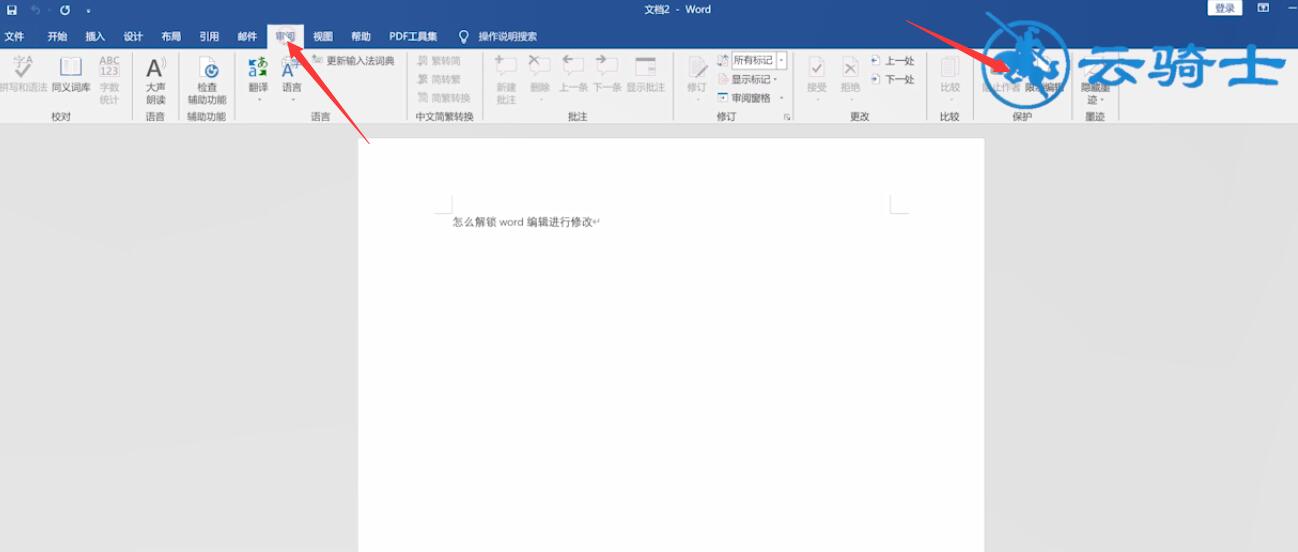Click 新建批注 new comment icon

[506, 80]
